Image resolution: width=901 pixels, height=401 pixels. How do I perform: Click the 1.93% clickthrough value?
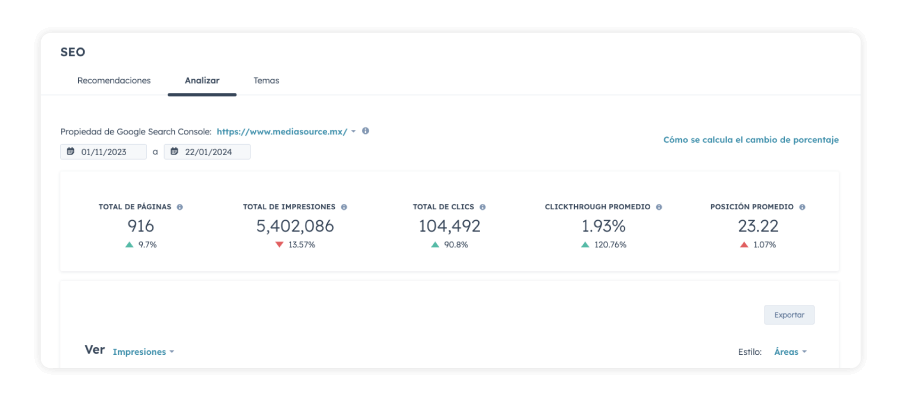(x=603, y=226)
